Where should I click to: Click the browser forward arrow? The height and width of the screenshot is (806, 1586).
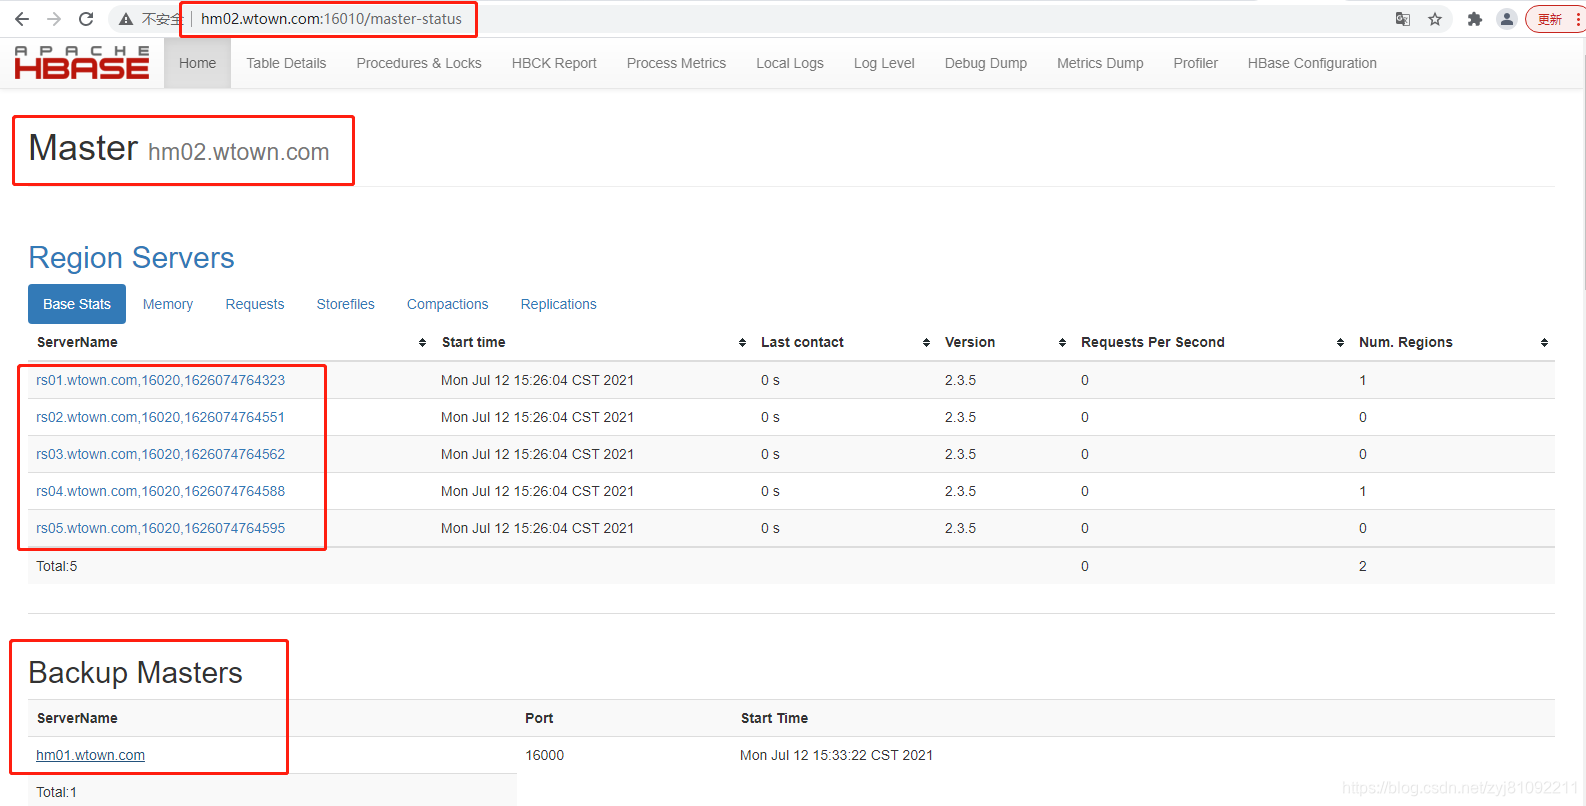pos(54,19)
